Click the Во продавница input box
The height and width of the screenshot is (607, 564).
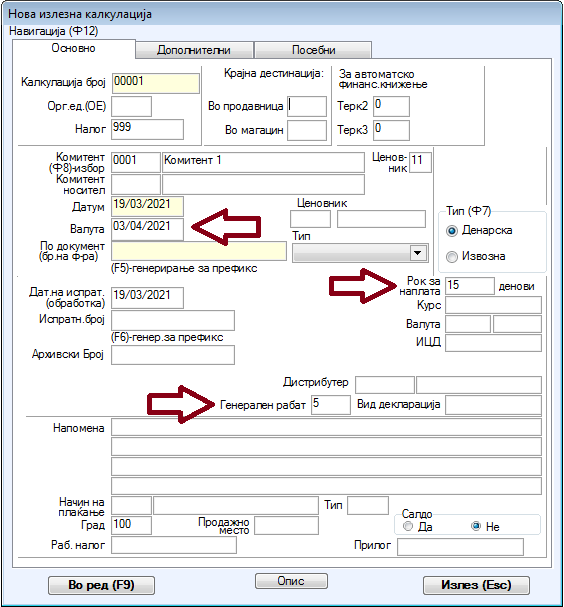[307, 106]
